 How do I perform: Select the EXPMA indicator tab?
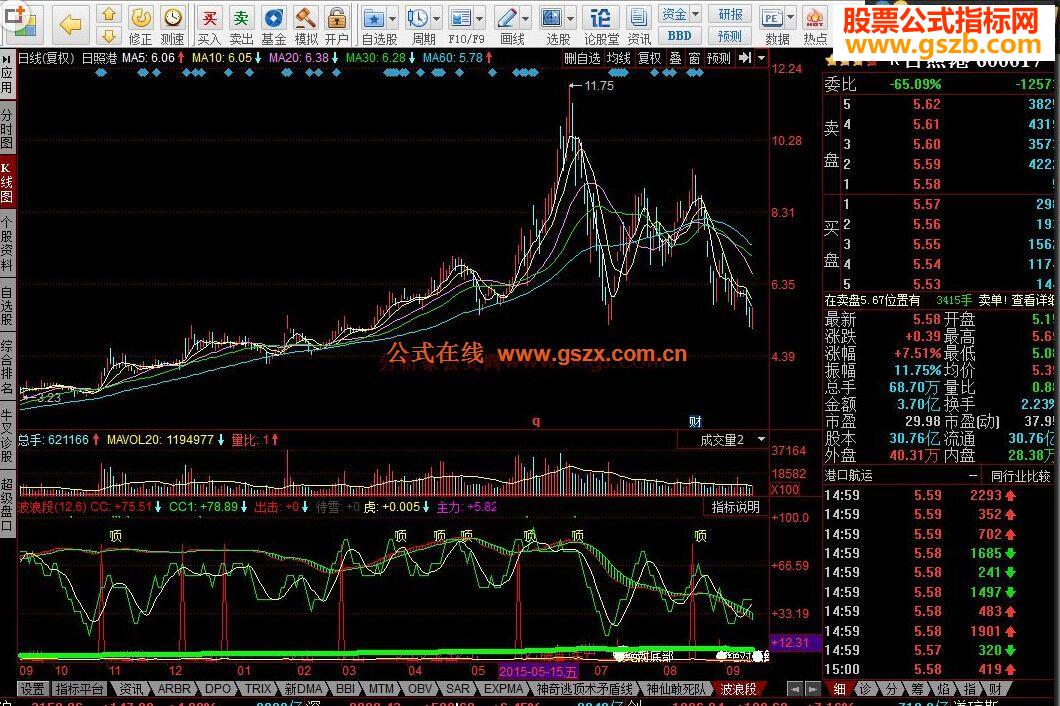504,689
